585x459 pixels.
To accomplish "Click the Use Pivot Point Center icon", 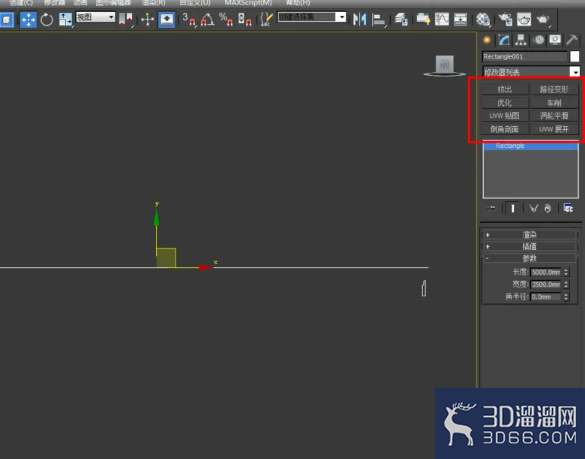I will point(126,19).
